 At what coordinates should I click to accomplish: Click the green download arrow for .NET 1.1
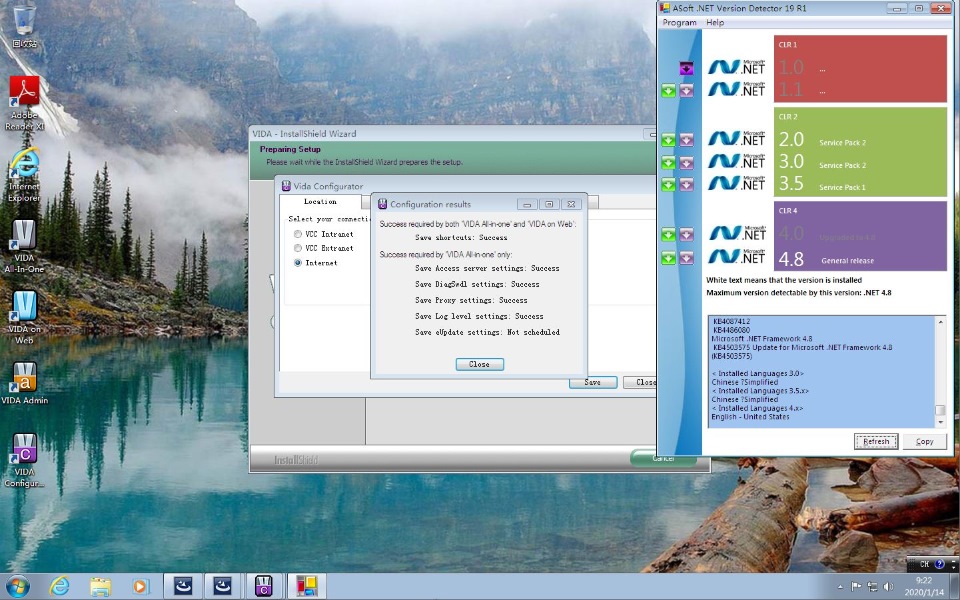point(669,91)
